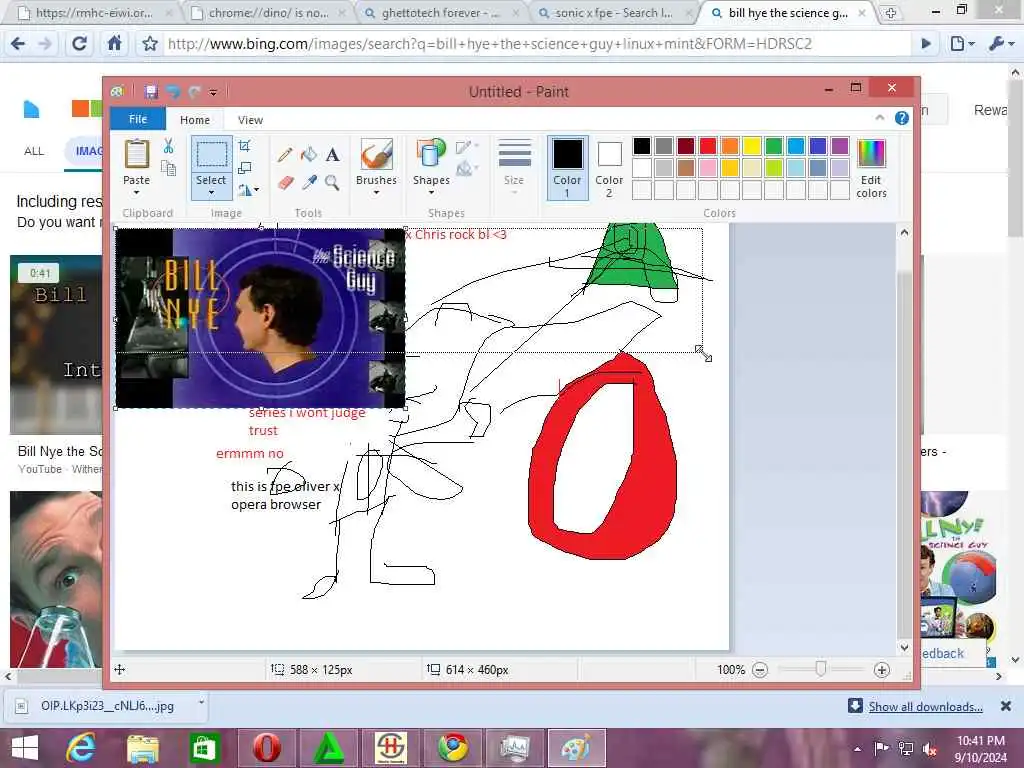This screenshot has height=768, width=1024.
Task: Click the ALL tab on Bing
Action: [x=34, y=151]
